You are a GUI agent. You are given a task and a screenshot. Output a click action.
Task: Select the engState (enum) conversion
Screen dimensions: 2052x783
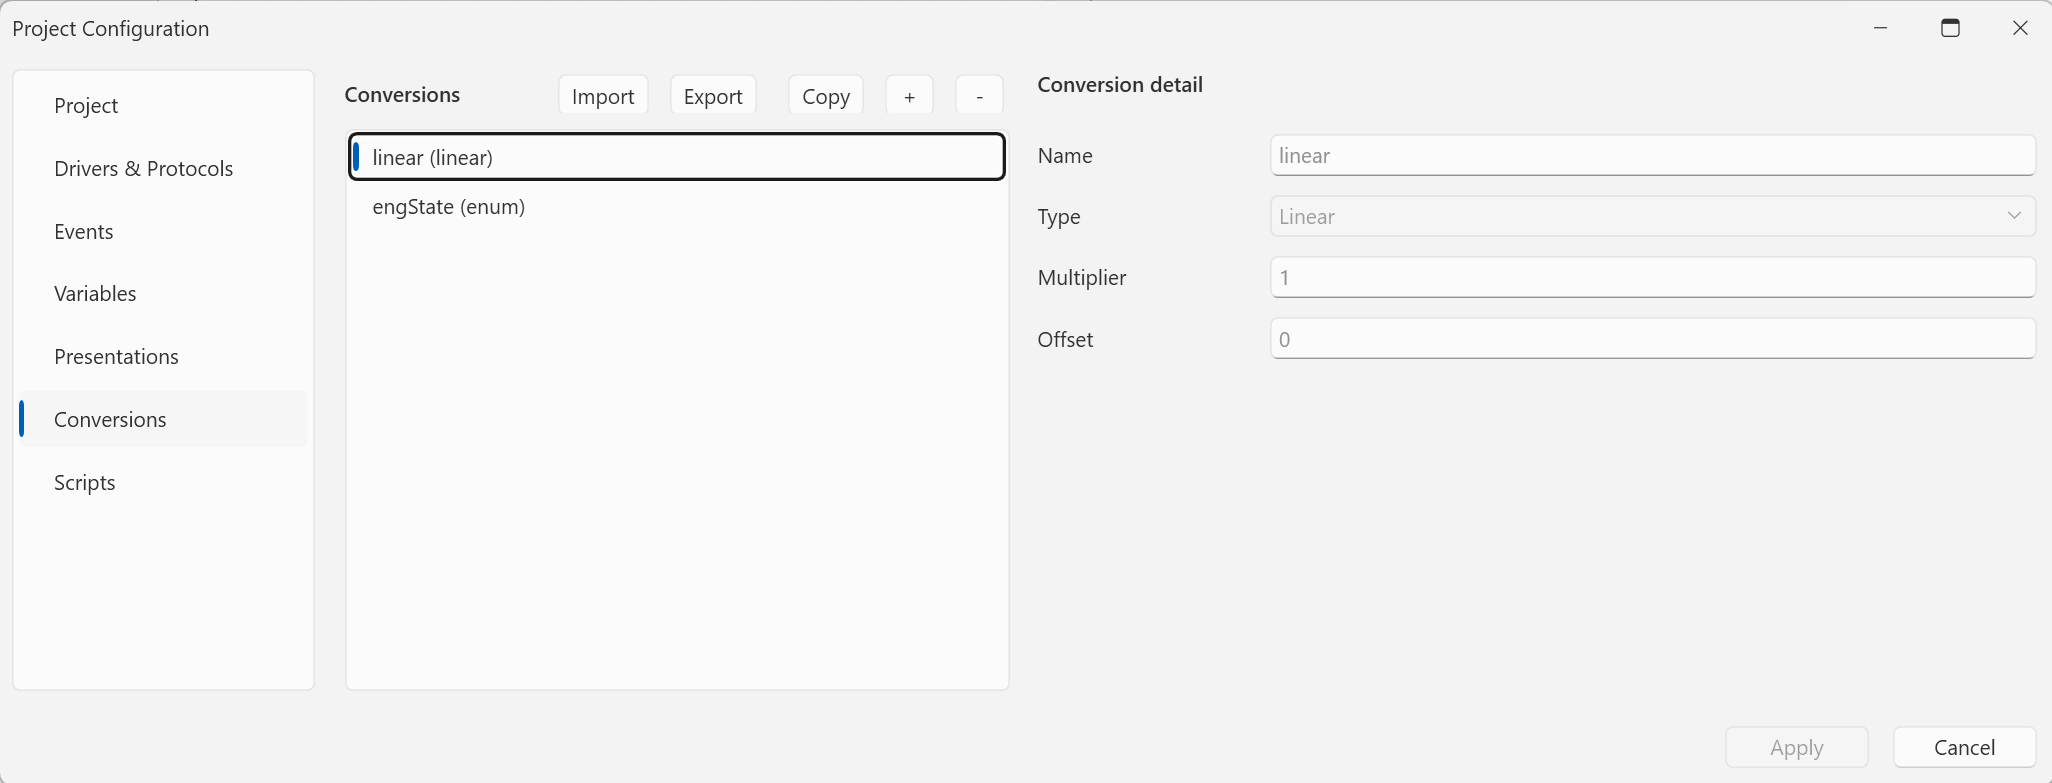[x=677, y=207]
